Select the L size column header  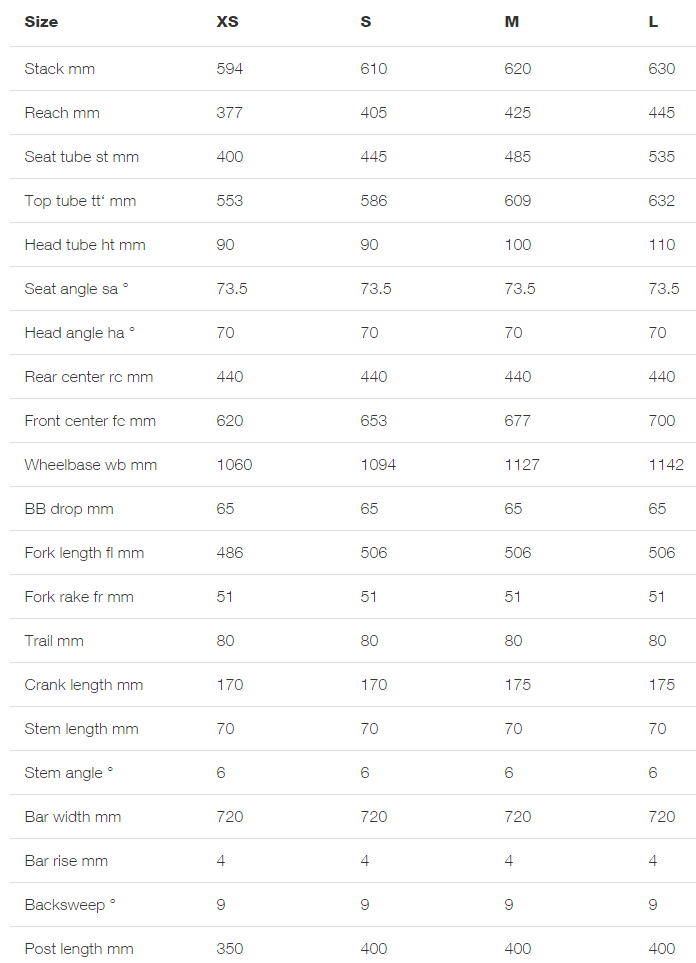coord(653,21)
